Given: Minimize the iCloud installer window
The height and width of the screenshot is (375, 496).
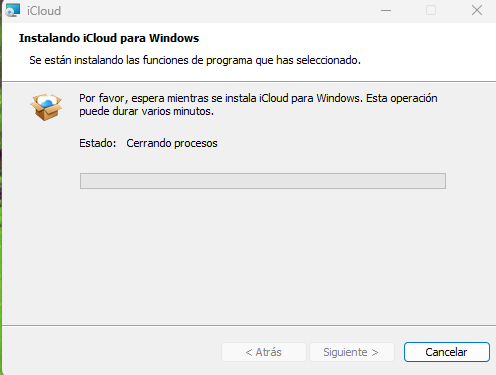Looking at the screenshot, I should pyautogui.click(x=386, y=10).
